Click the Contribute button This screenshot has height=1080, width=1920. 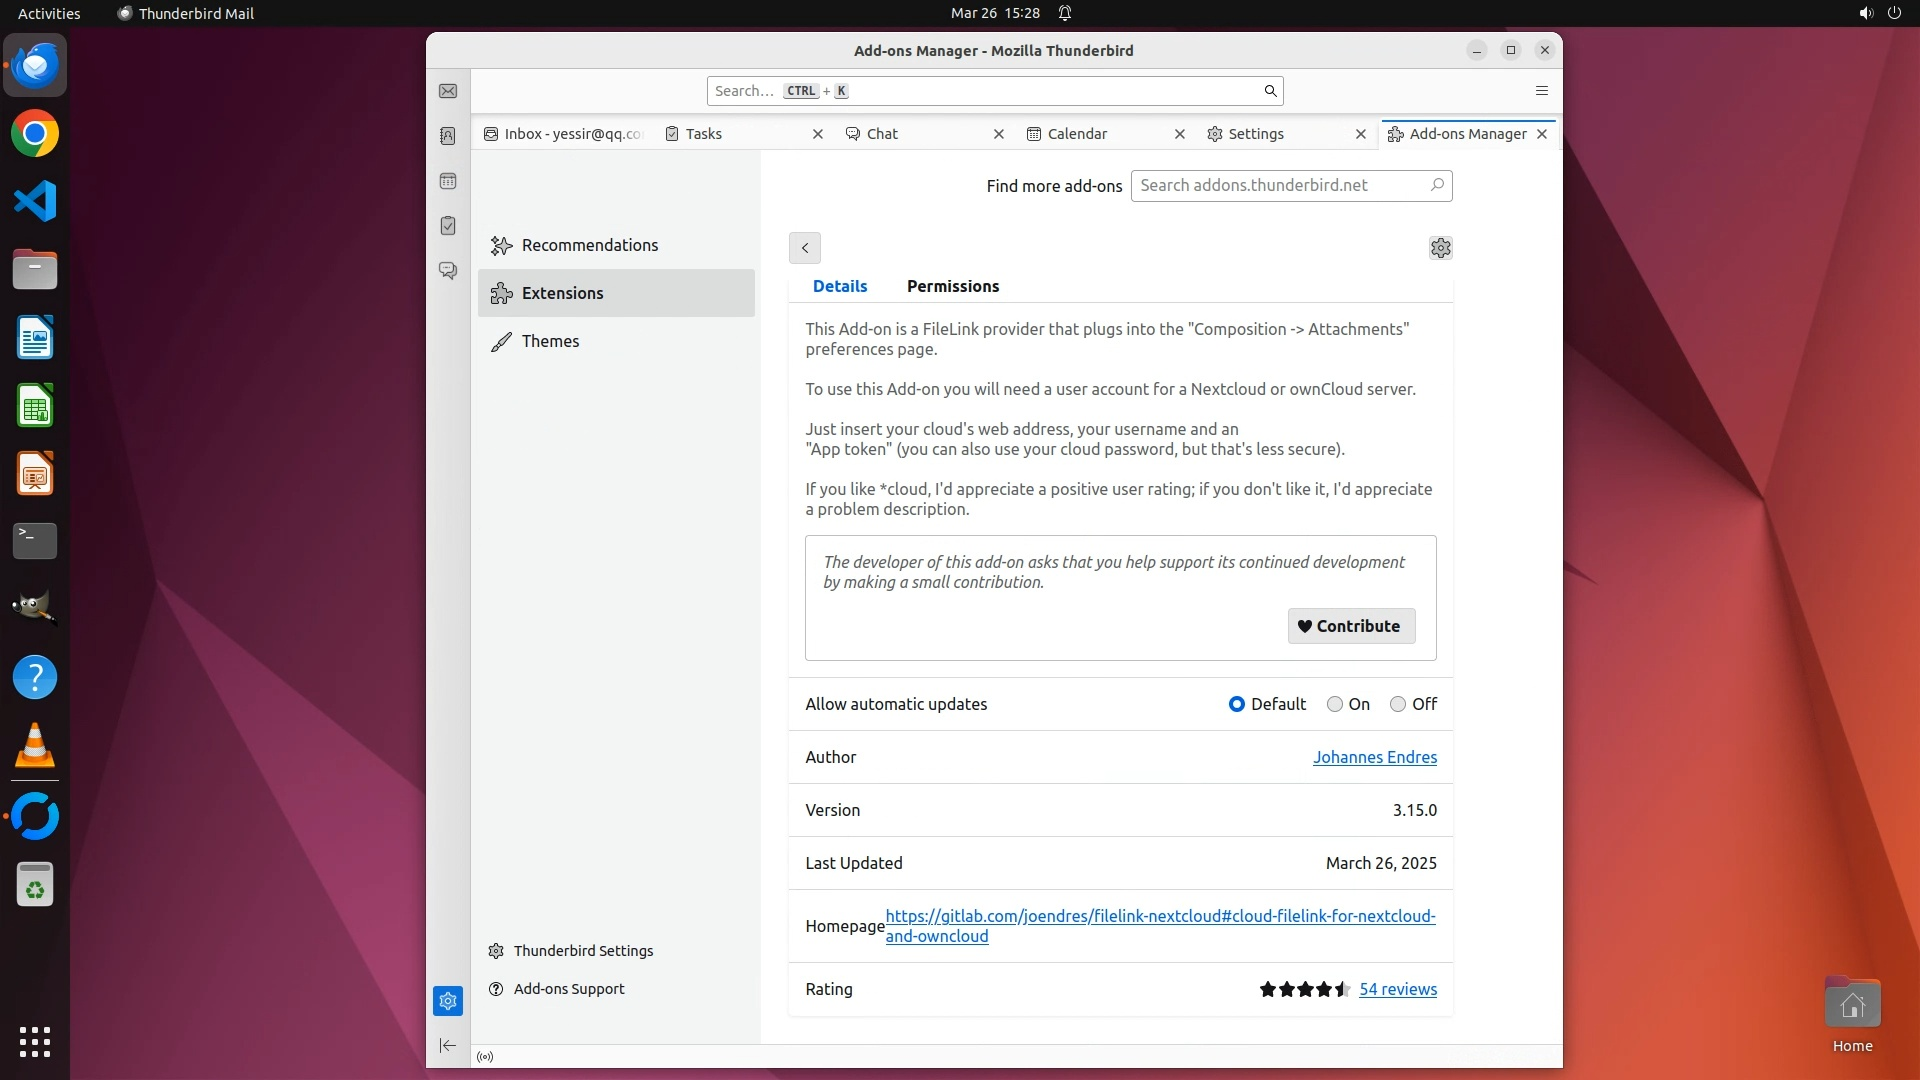click(1351, 627)
